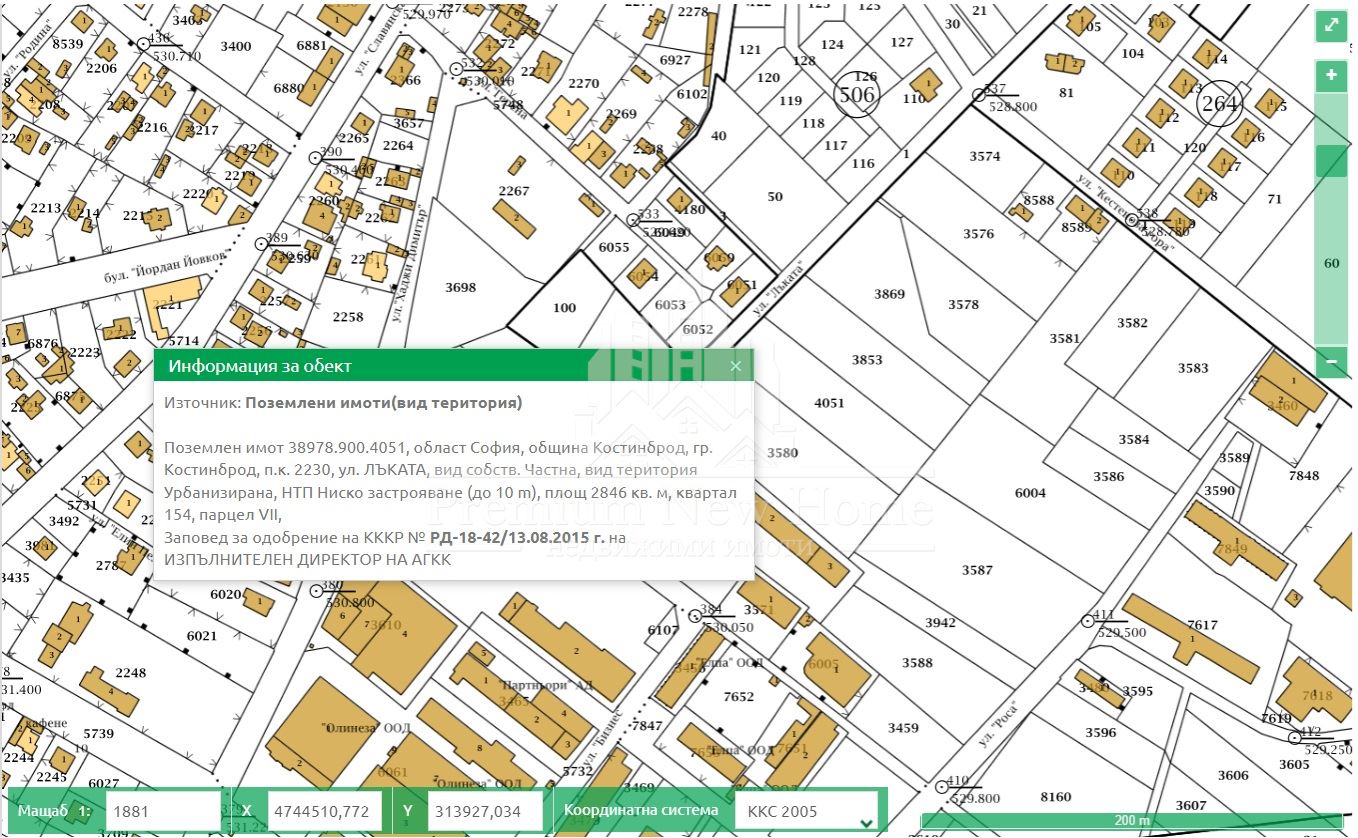The image size is (1358, 838).
Task: Click survey point marker 410
Action: pos(940,787)
